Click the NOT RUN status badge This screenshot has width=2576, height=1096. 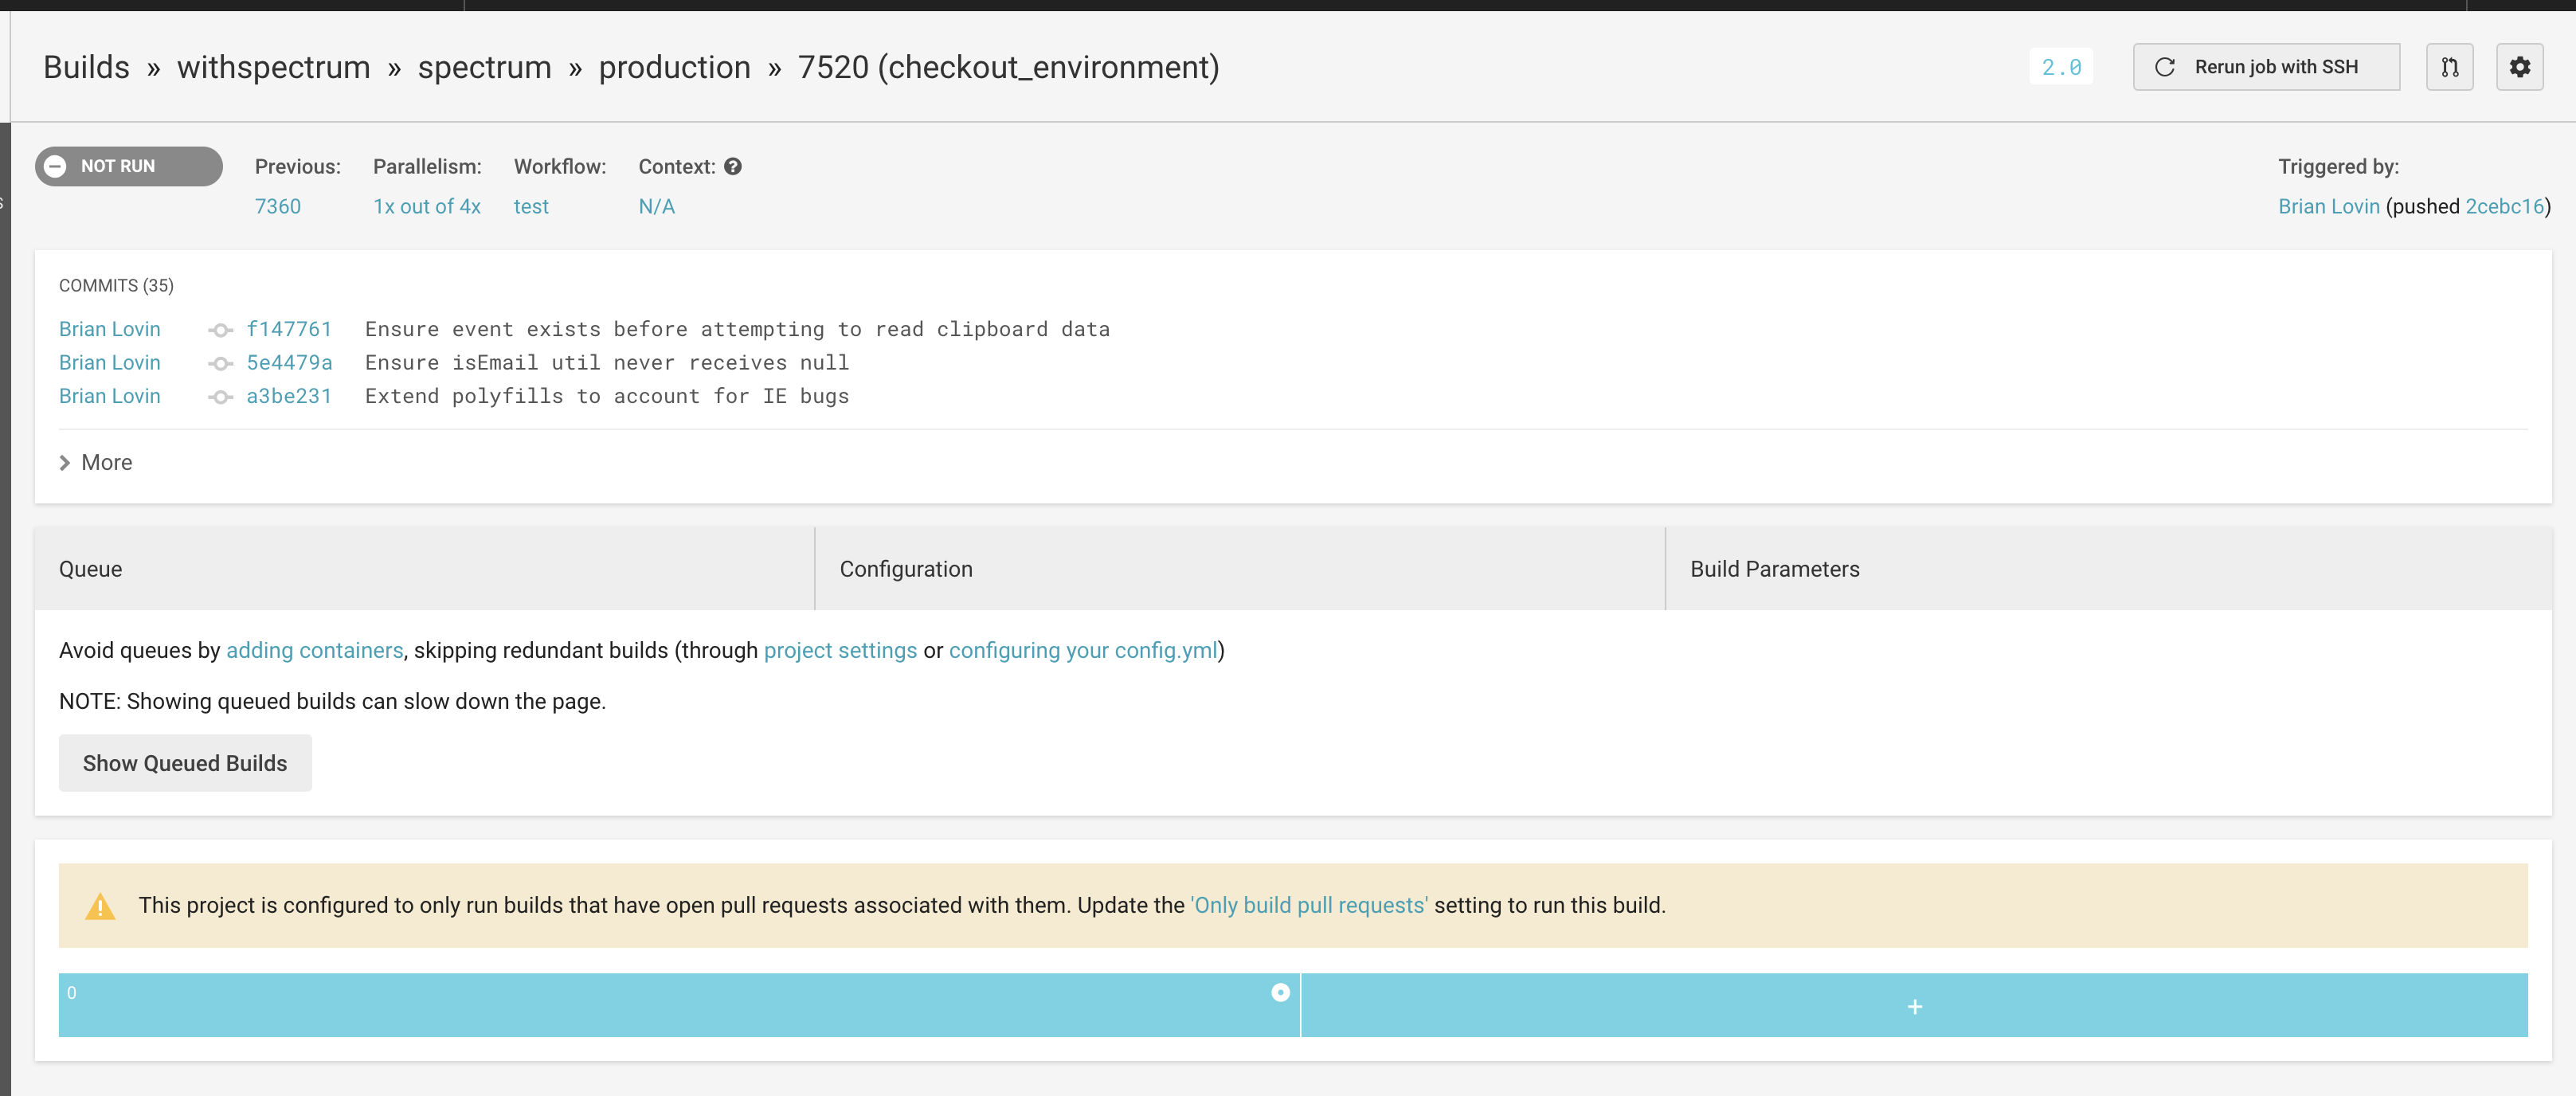tap(128, 166)
